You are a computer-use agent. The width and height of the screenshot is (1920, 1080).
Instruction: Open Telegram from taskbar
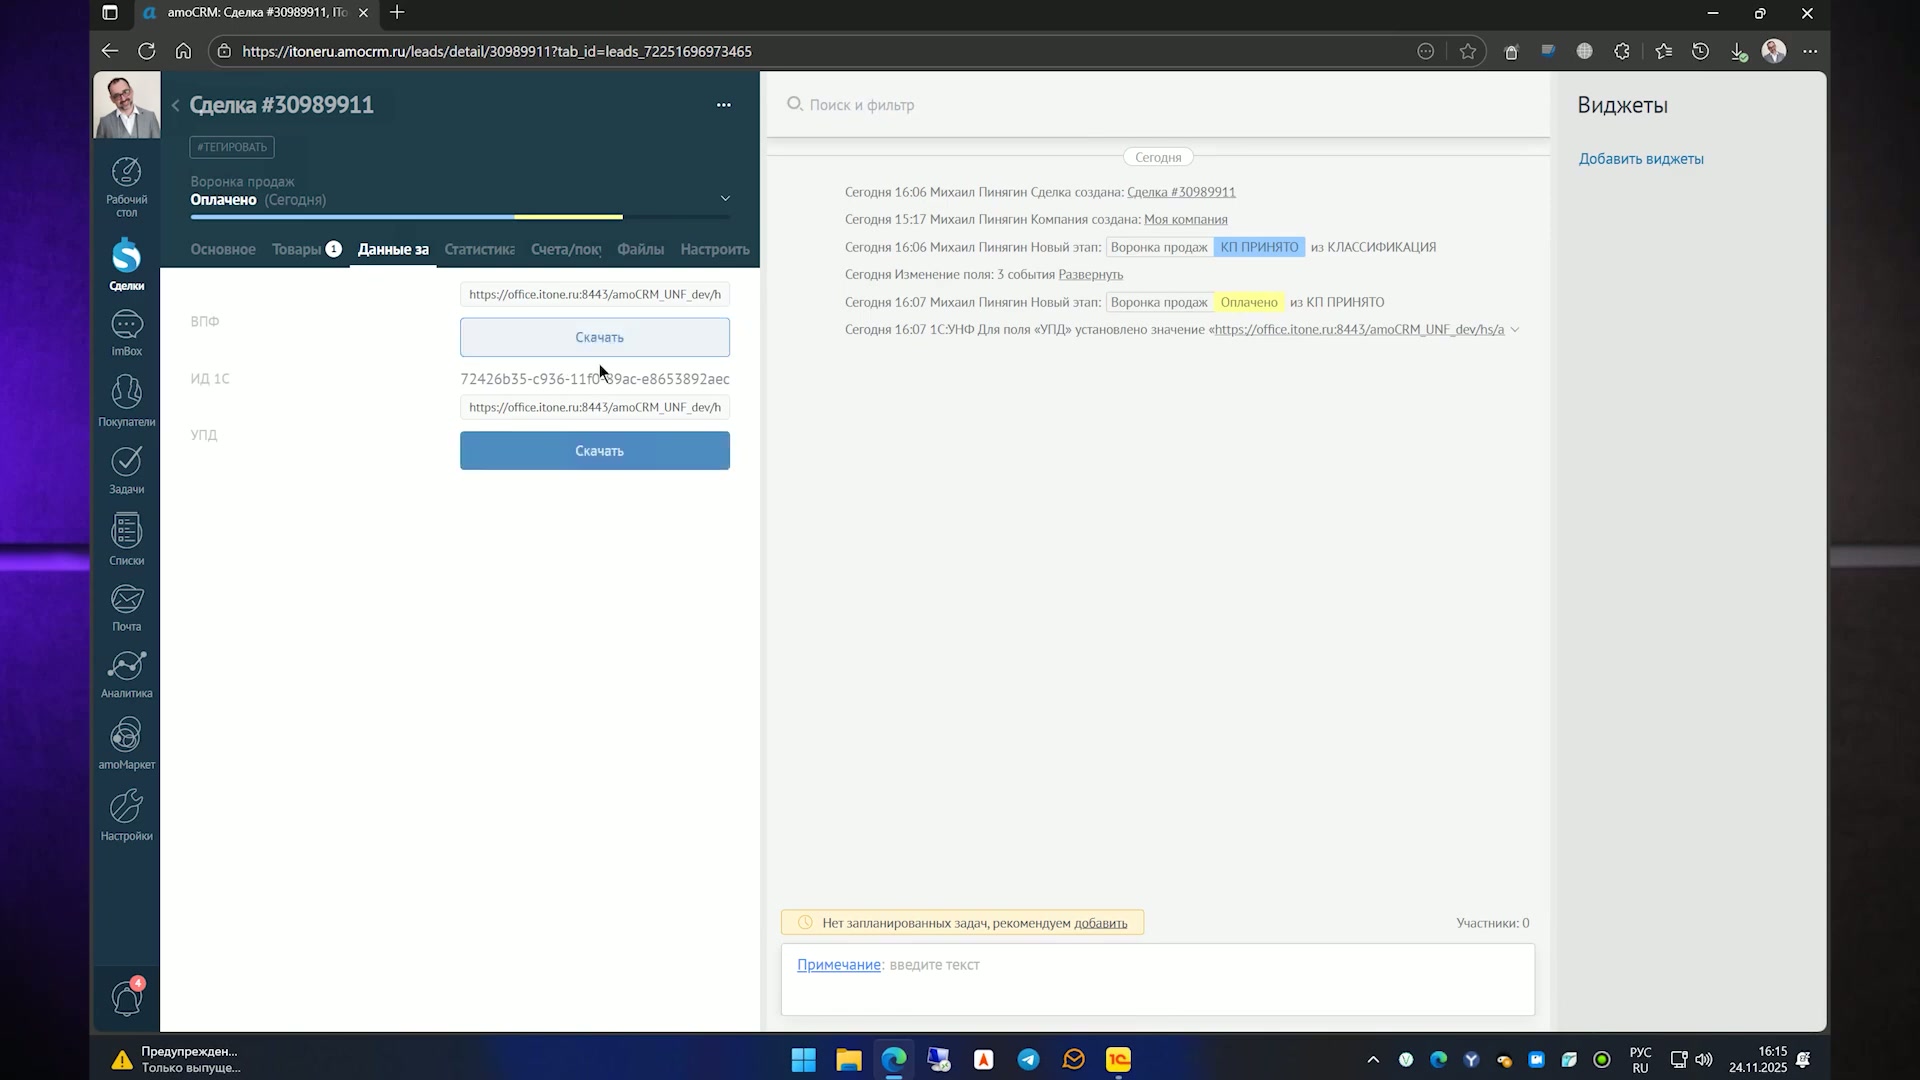(1028, 1059)
